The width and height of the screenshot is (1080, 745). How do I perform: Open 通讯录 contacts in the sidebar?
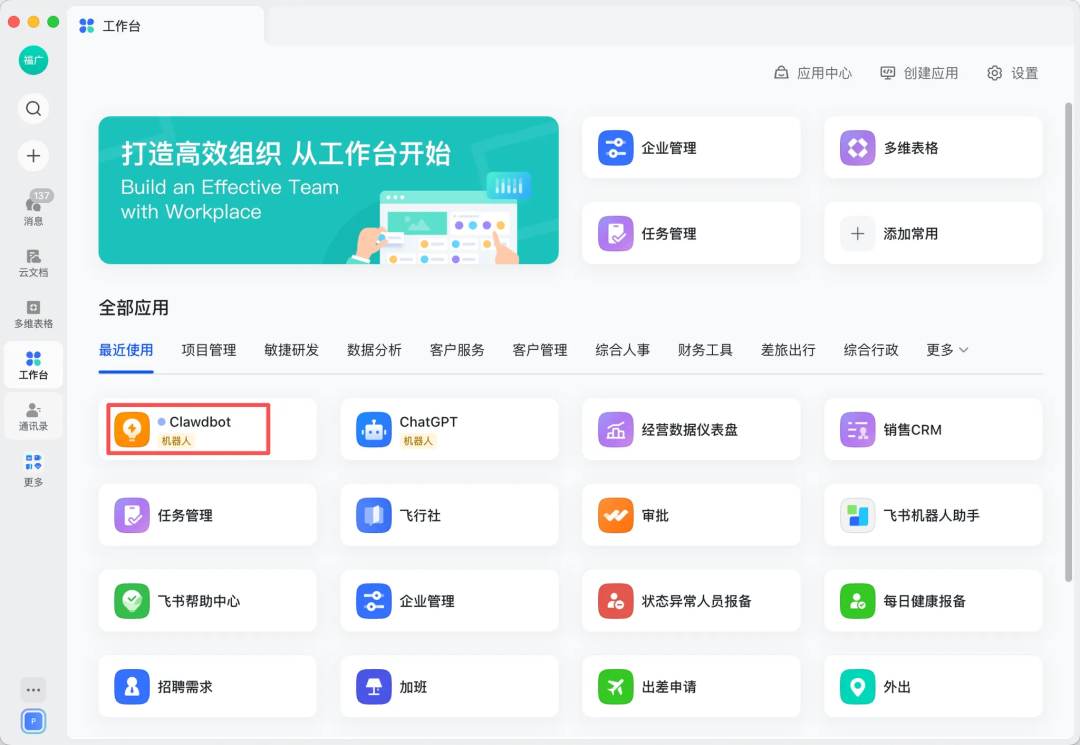tap(33, 416)
